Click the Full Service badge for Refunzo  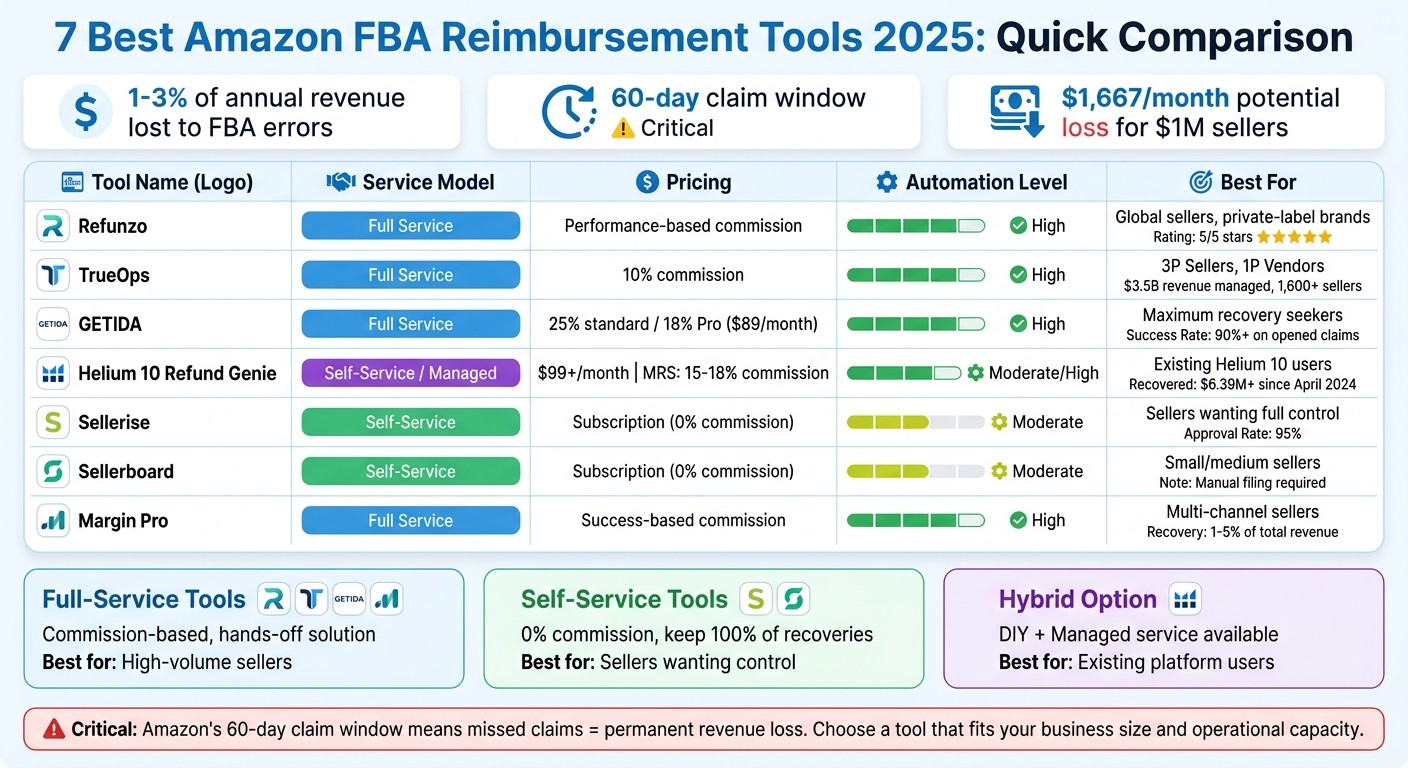click(x=411, y=226)
